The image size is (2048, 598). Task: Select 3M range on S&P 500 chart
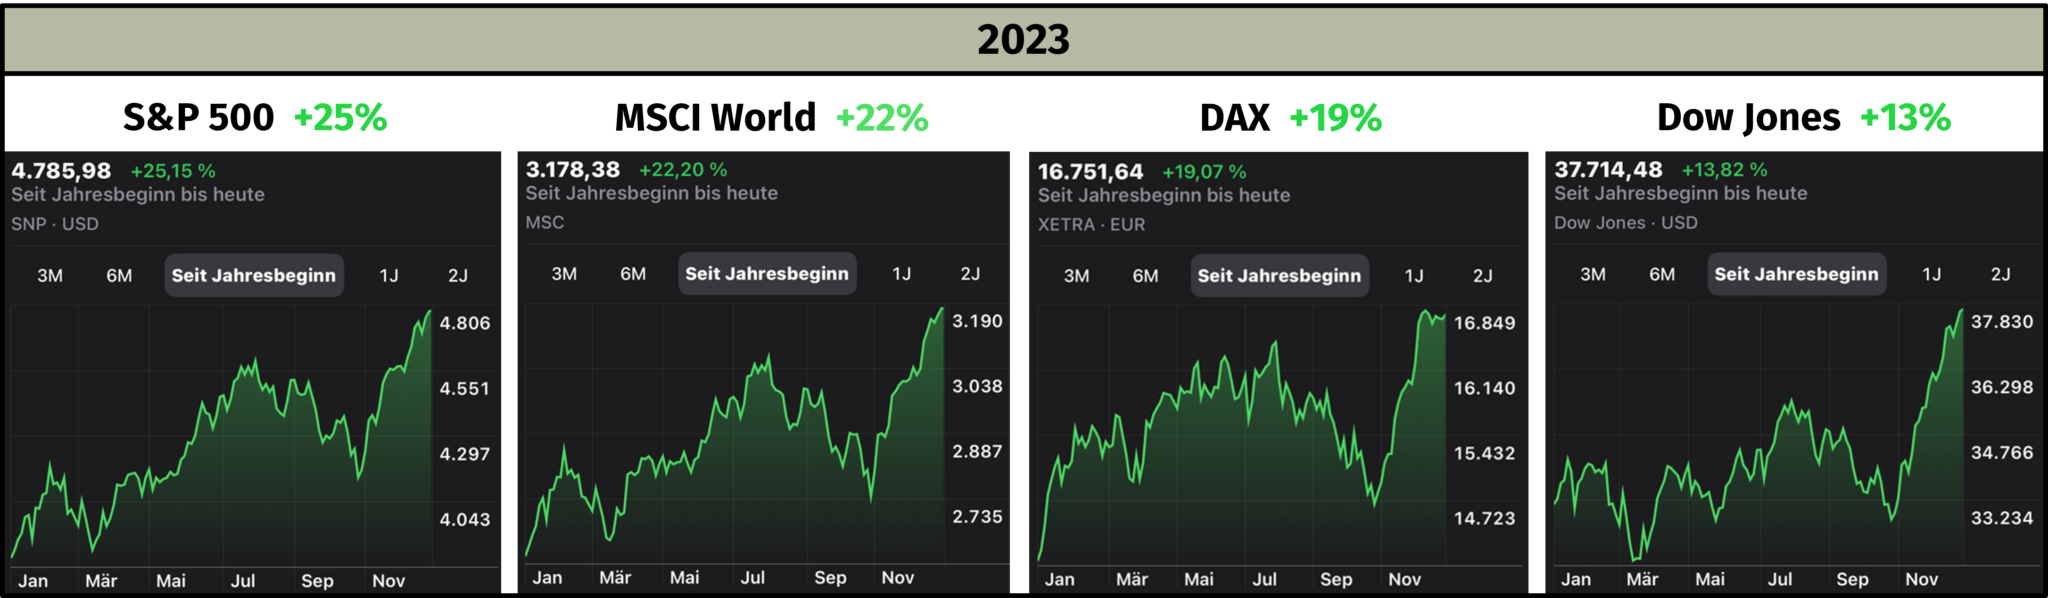click(x=50, y=276)
